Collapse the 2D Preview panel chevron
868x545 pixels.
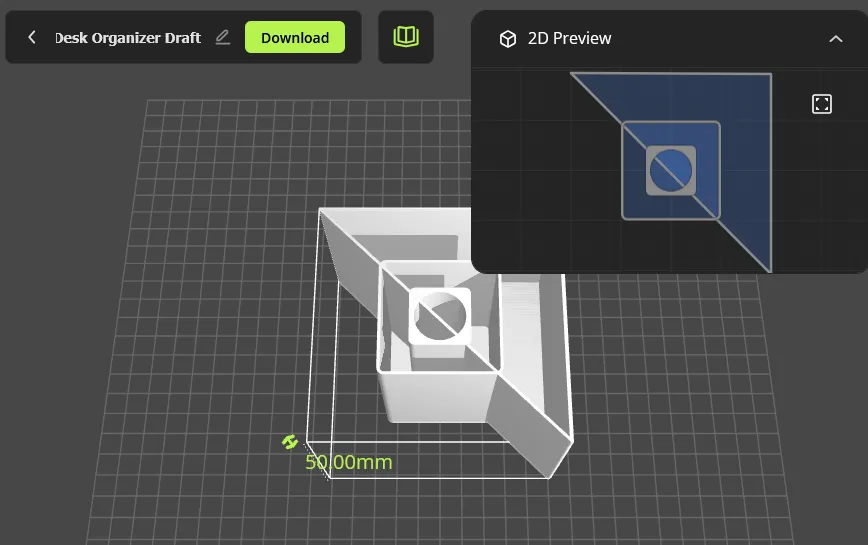[x=836, y=39]
